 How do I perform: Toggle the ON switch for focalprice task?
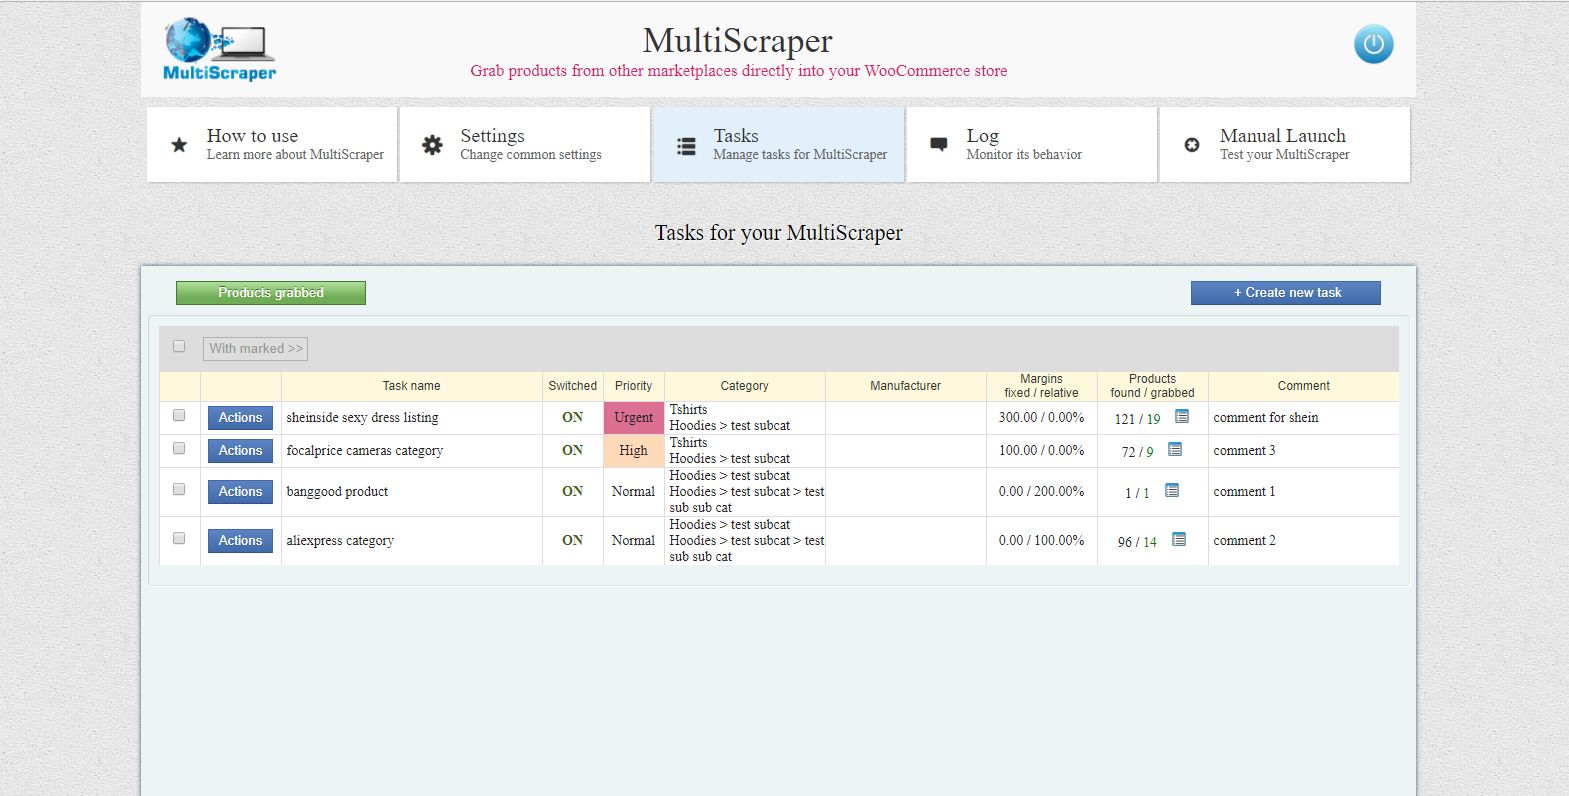coord(572,450)
